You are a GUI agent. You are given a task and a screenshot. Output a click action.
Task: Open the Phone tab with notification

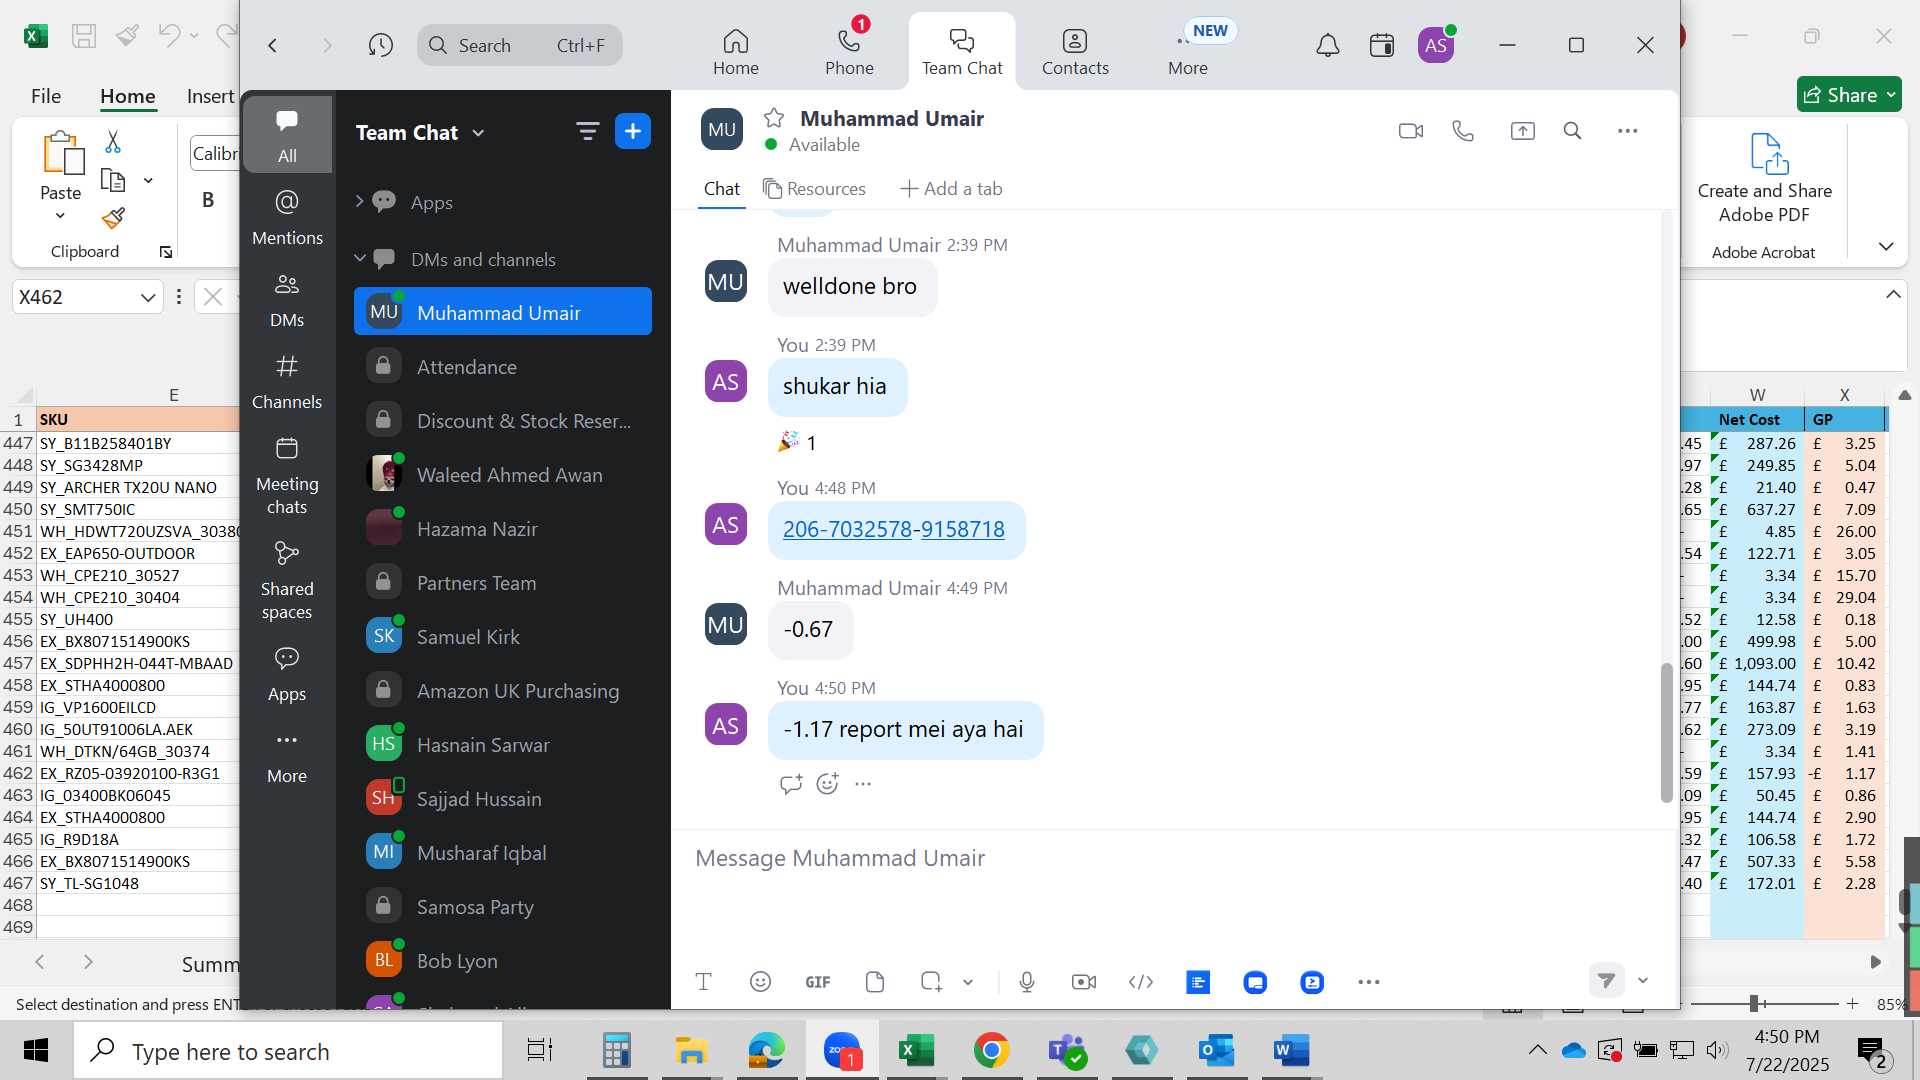pyautogui.click(x=849, y=52)
